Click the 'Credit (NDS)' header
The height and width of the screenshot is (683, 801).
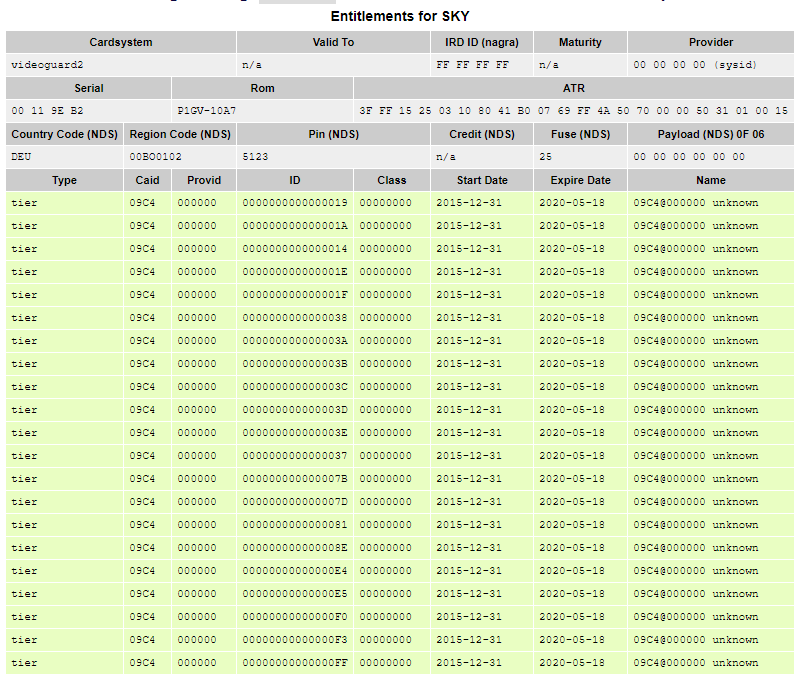click(x=482, y=134)
